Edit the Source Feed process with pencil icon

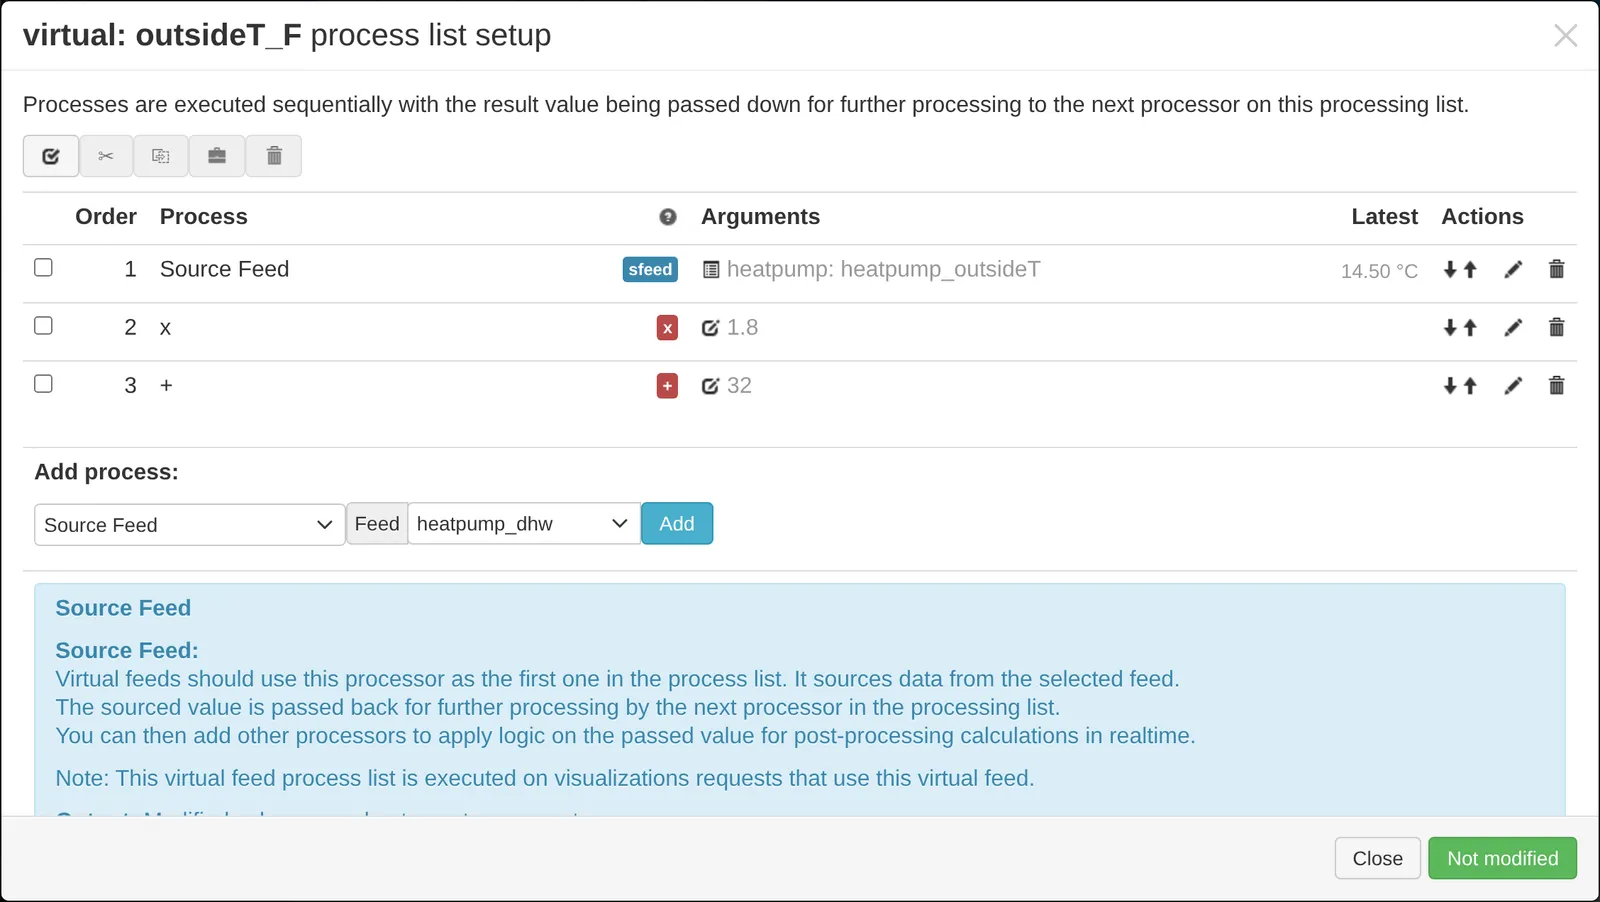click(1513, 269)
